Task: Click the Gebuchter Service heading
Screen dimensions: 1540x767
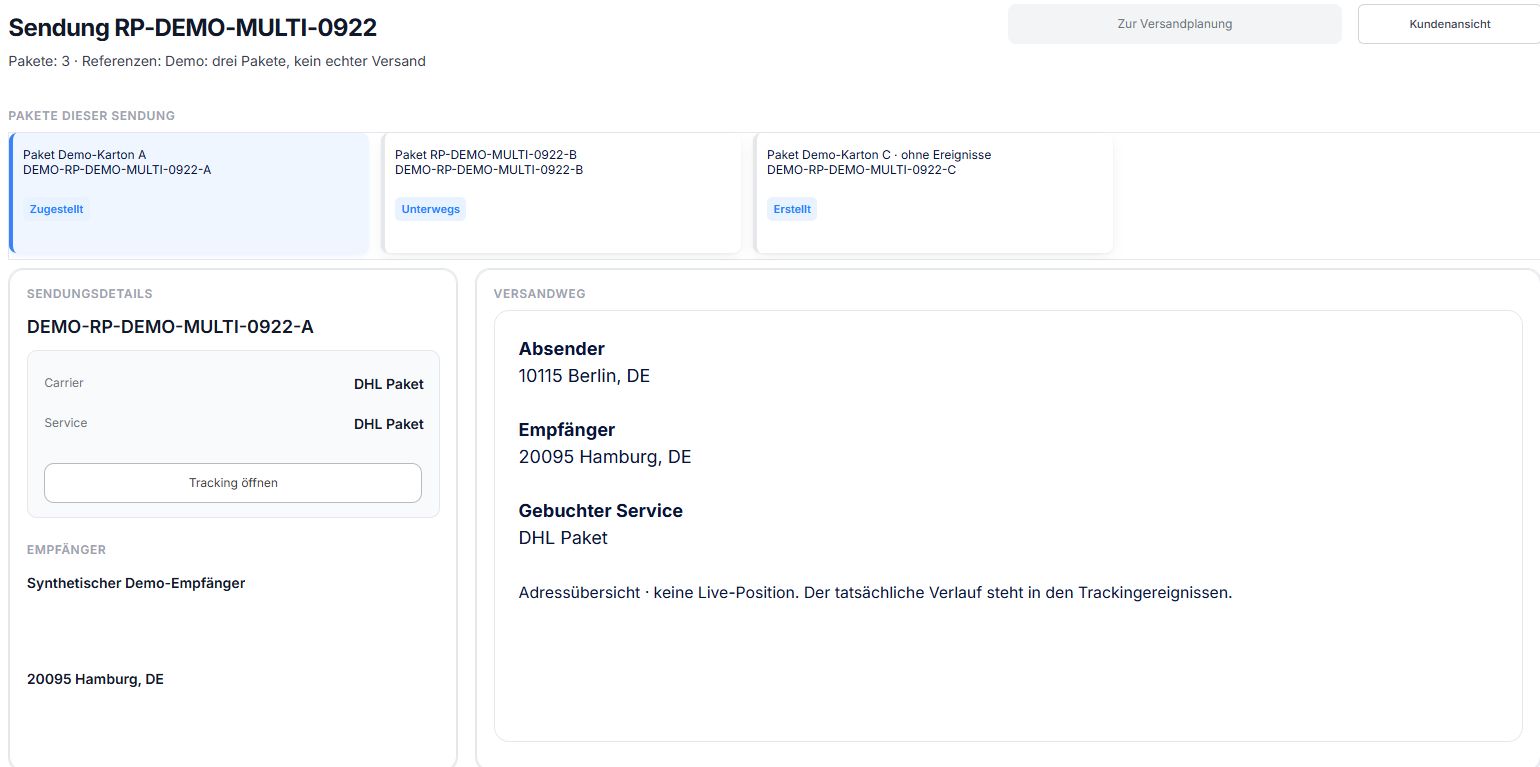Action: point(601,511)
